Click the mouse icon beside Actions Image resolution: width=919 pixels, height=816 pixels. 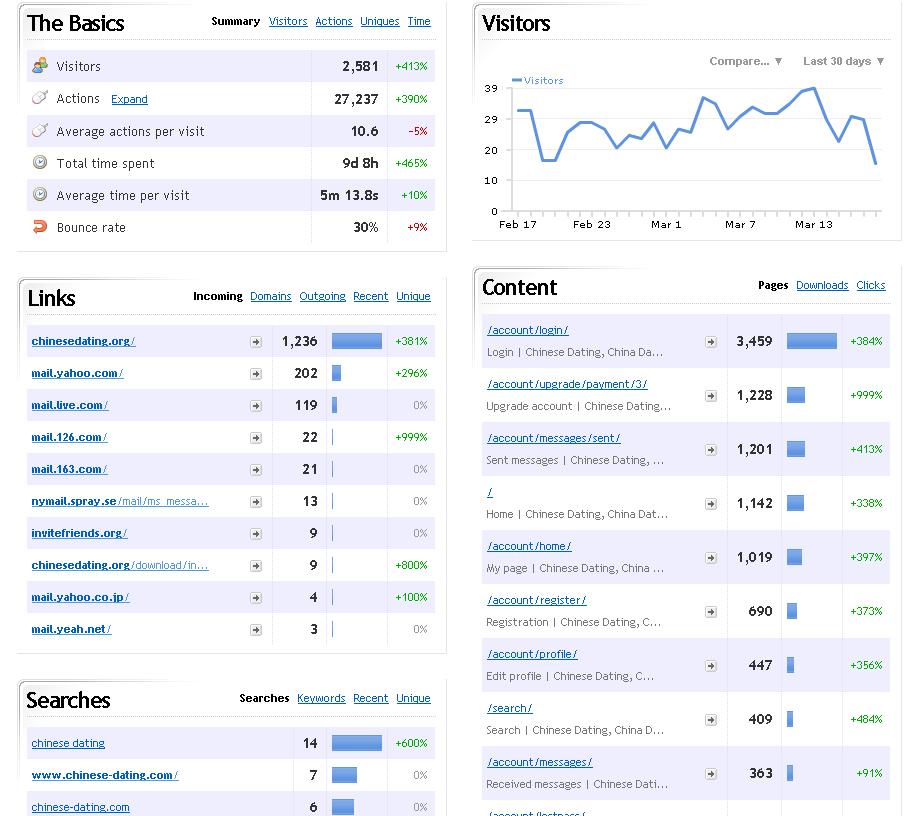coord(40,98)
